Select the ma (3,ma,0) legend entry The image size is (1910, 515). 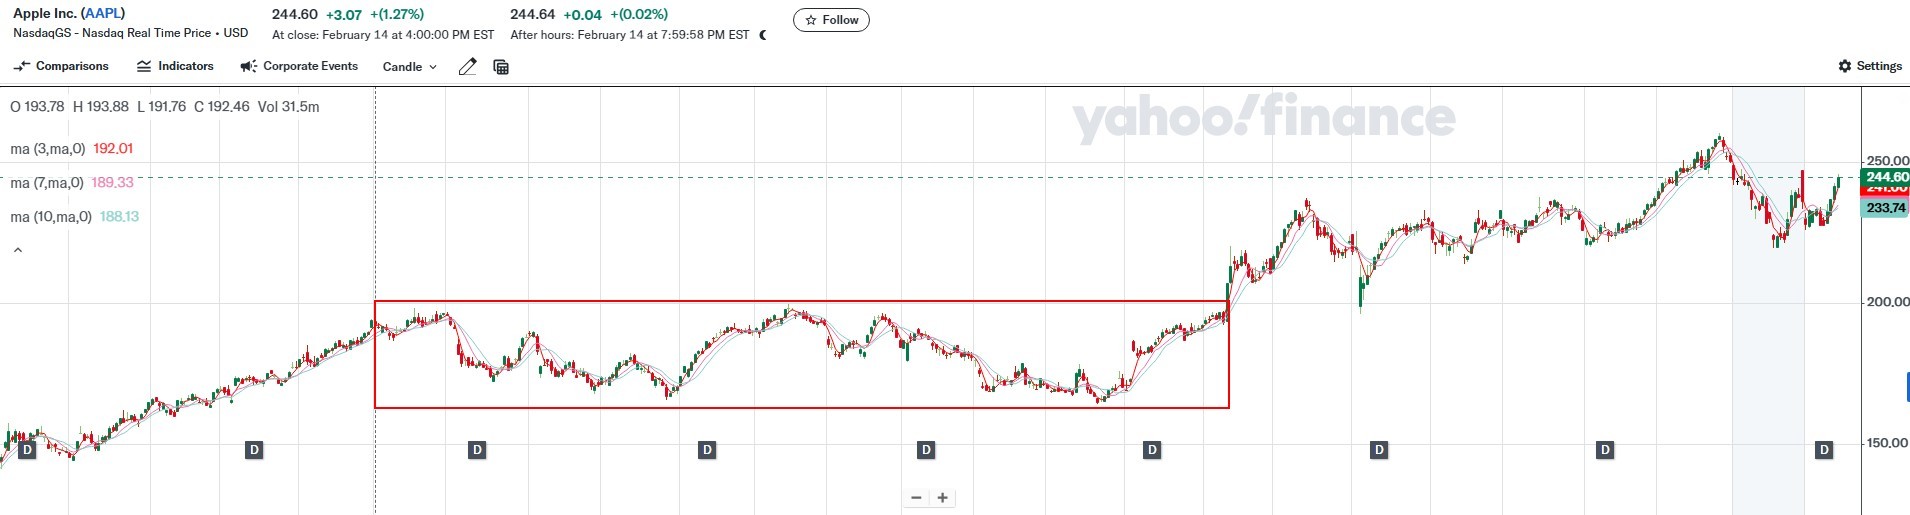(48, 149)
